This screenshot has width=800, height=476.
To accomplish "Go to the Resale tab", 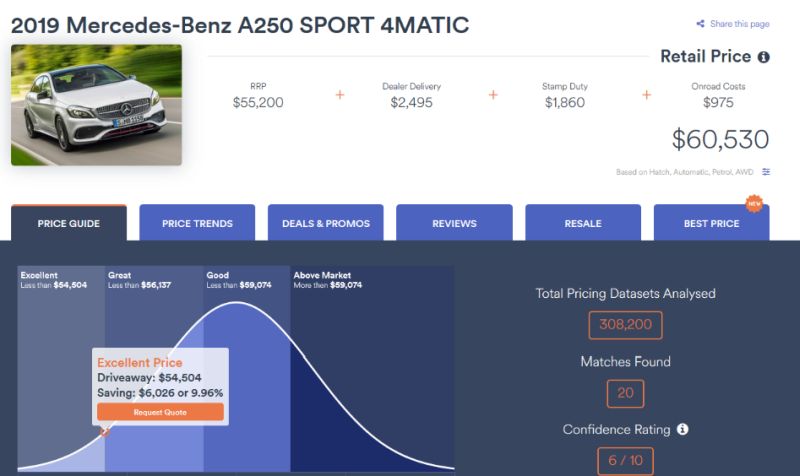I will 583,222.
